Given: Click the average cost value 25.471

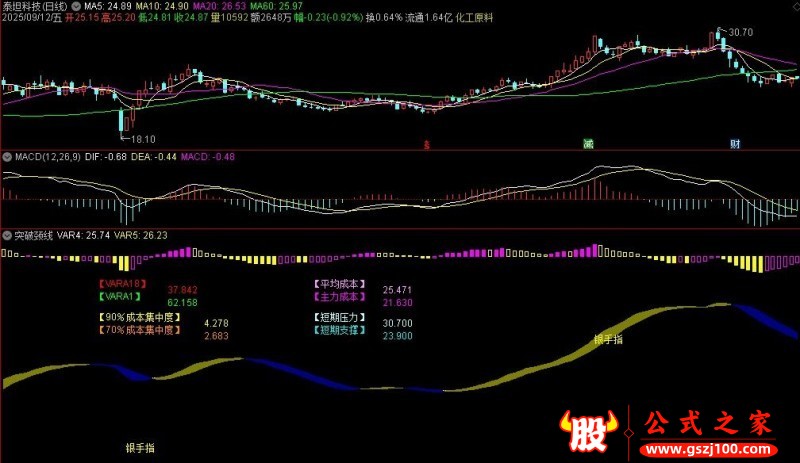Looking at the screenshot, I should pyautogui.click(x=397, y=290).
